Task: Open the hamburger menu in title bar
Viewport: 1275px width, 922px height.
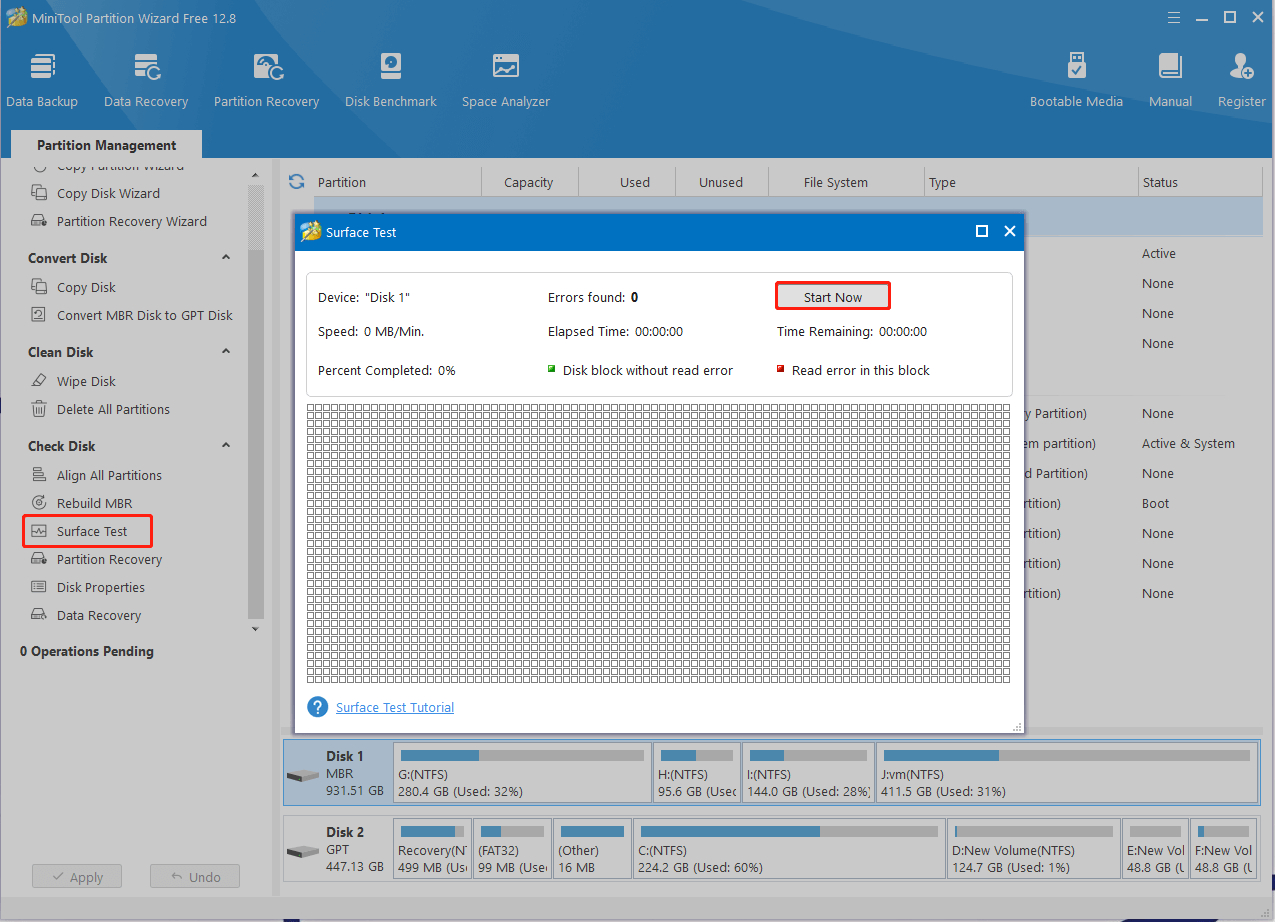Action: click(x=1175, y=17)
